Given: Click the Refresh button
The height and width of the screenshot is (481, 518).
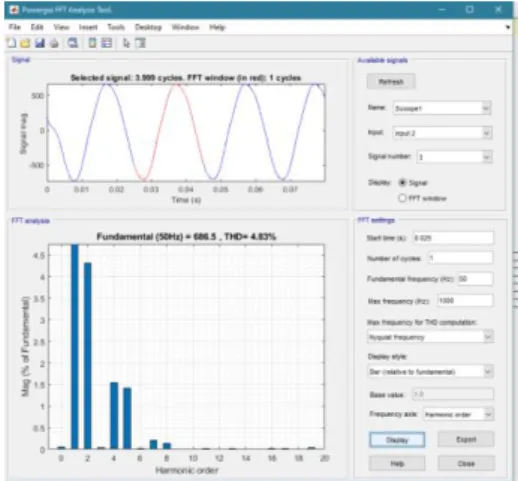Looking at the screenshot, I should coord(391,81).
